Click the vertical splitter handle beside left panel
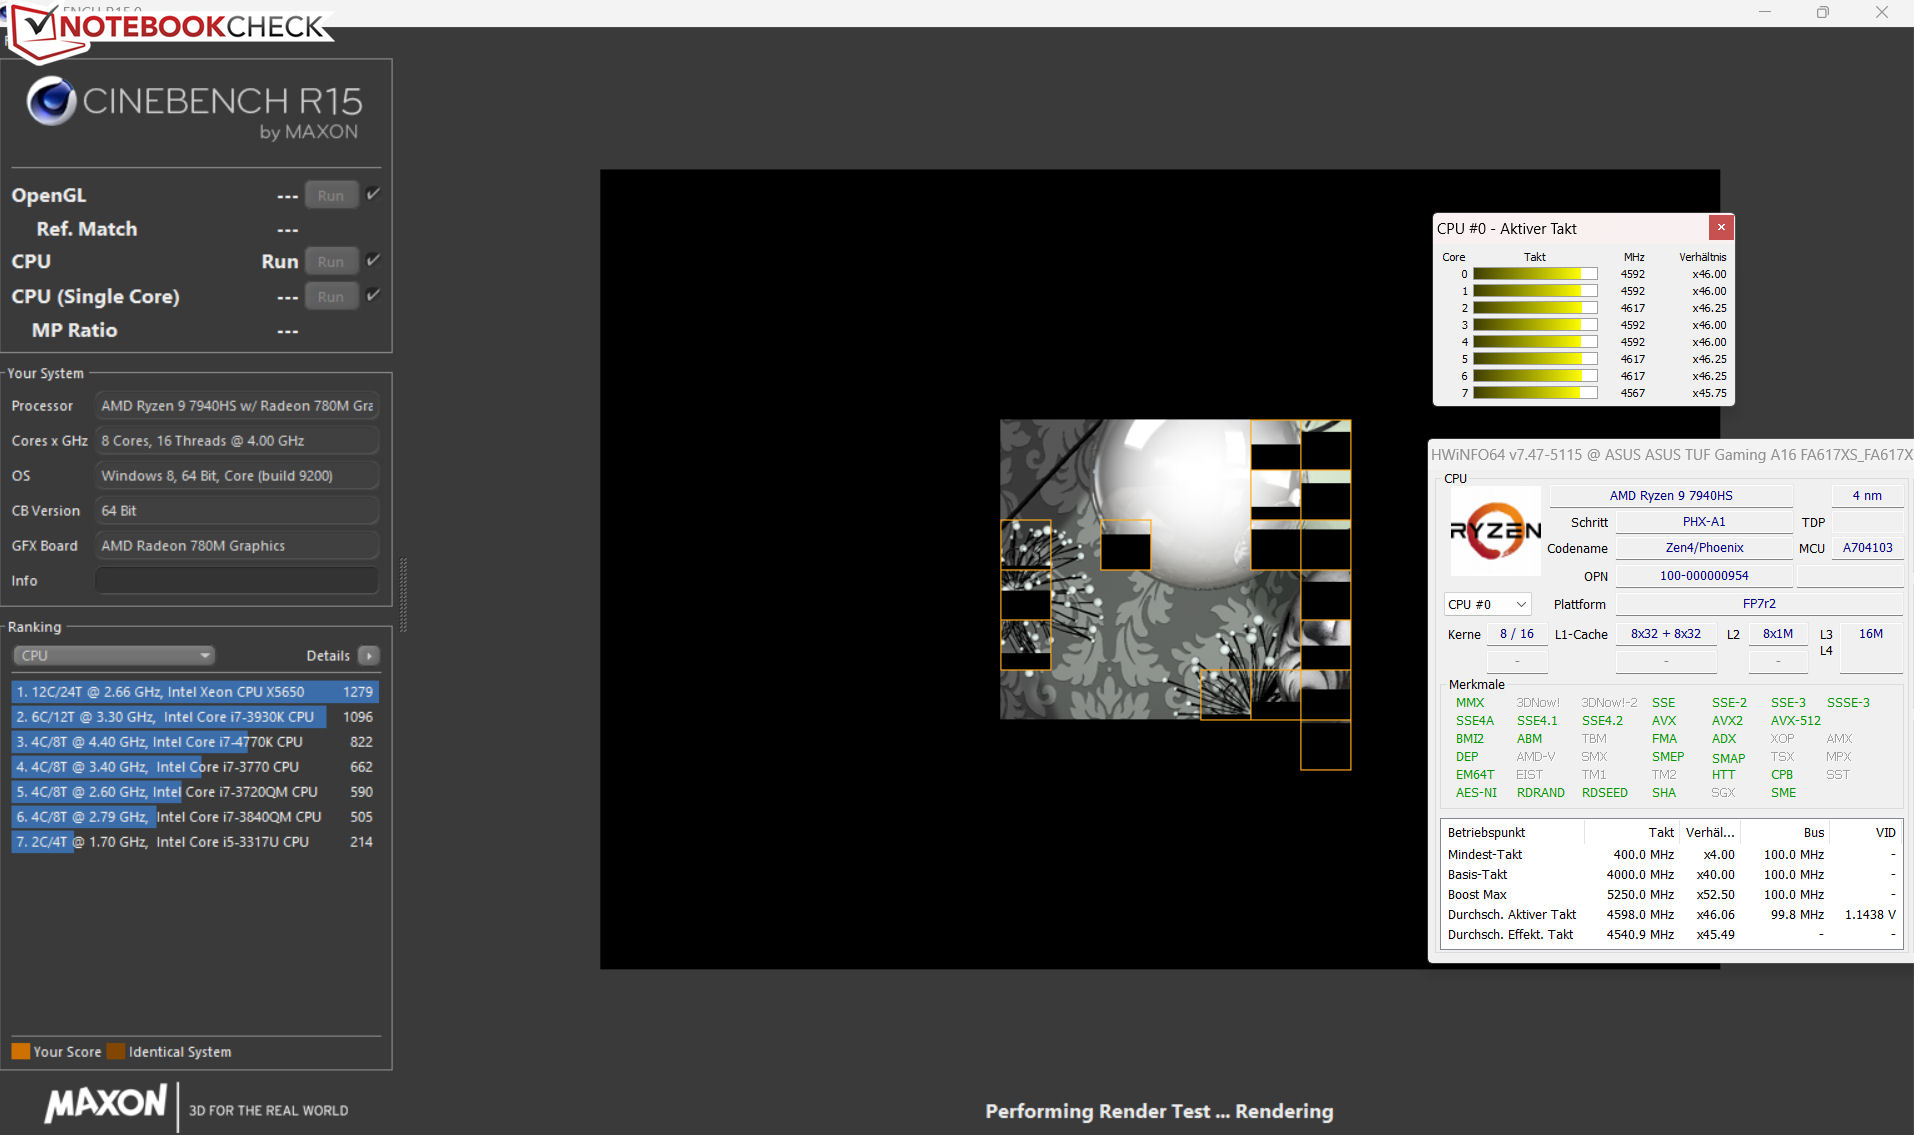1914x1135 pixels. (x=403, y=595)
